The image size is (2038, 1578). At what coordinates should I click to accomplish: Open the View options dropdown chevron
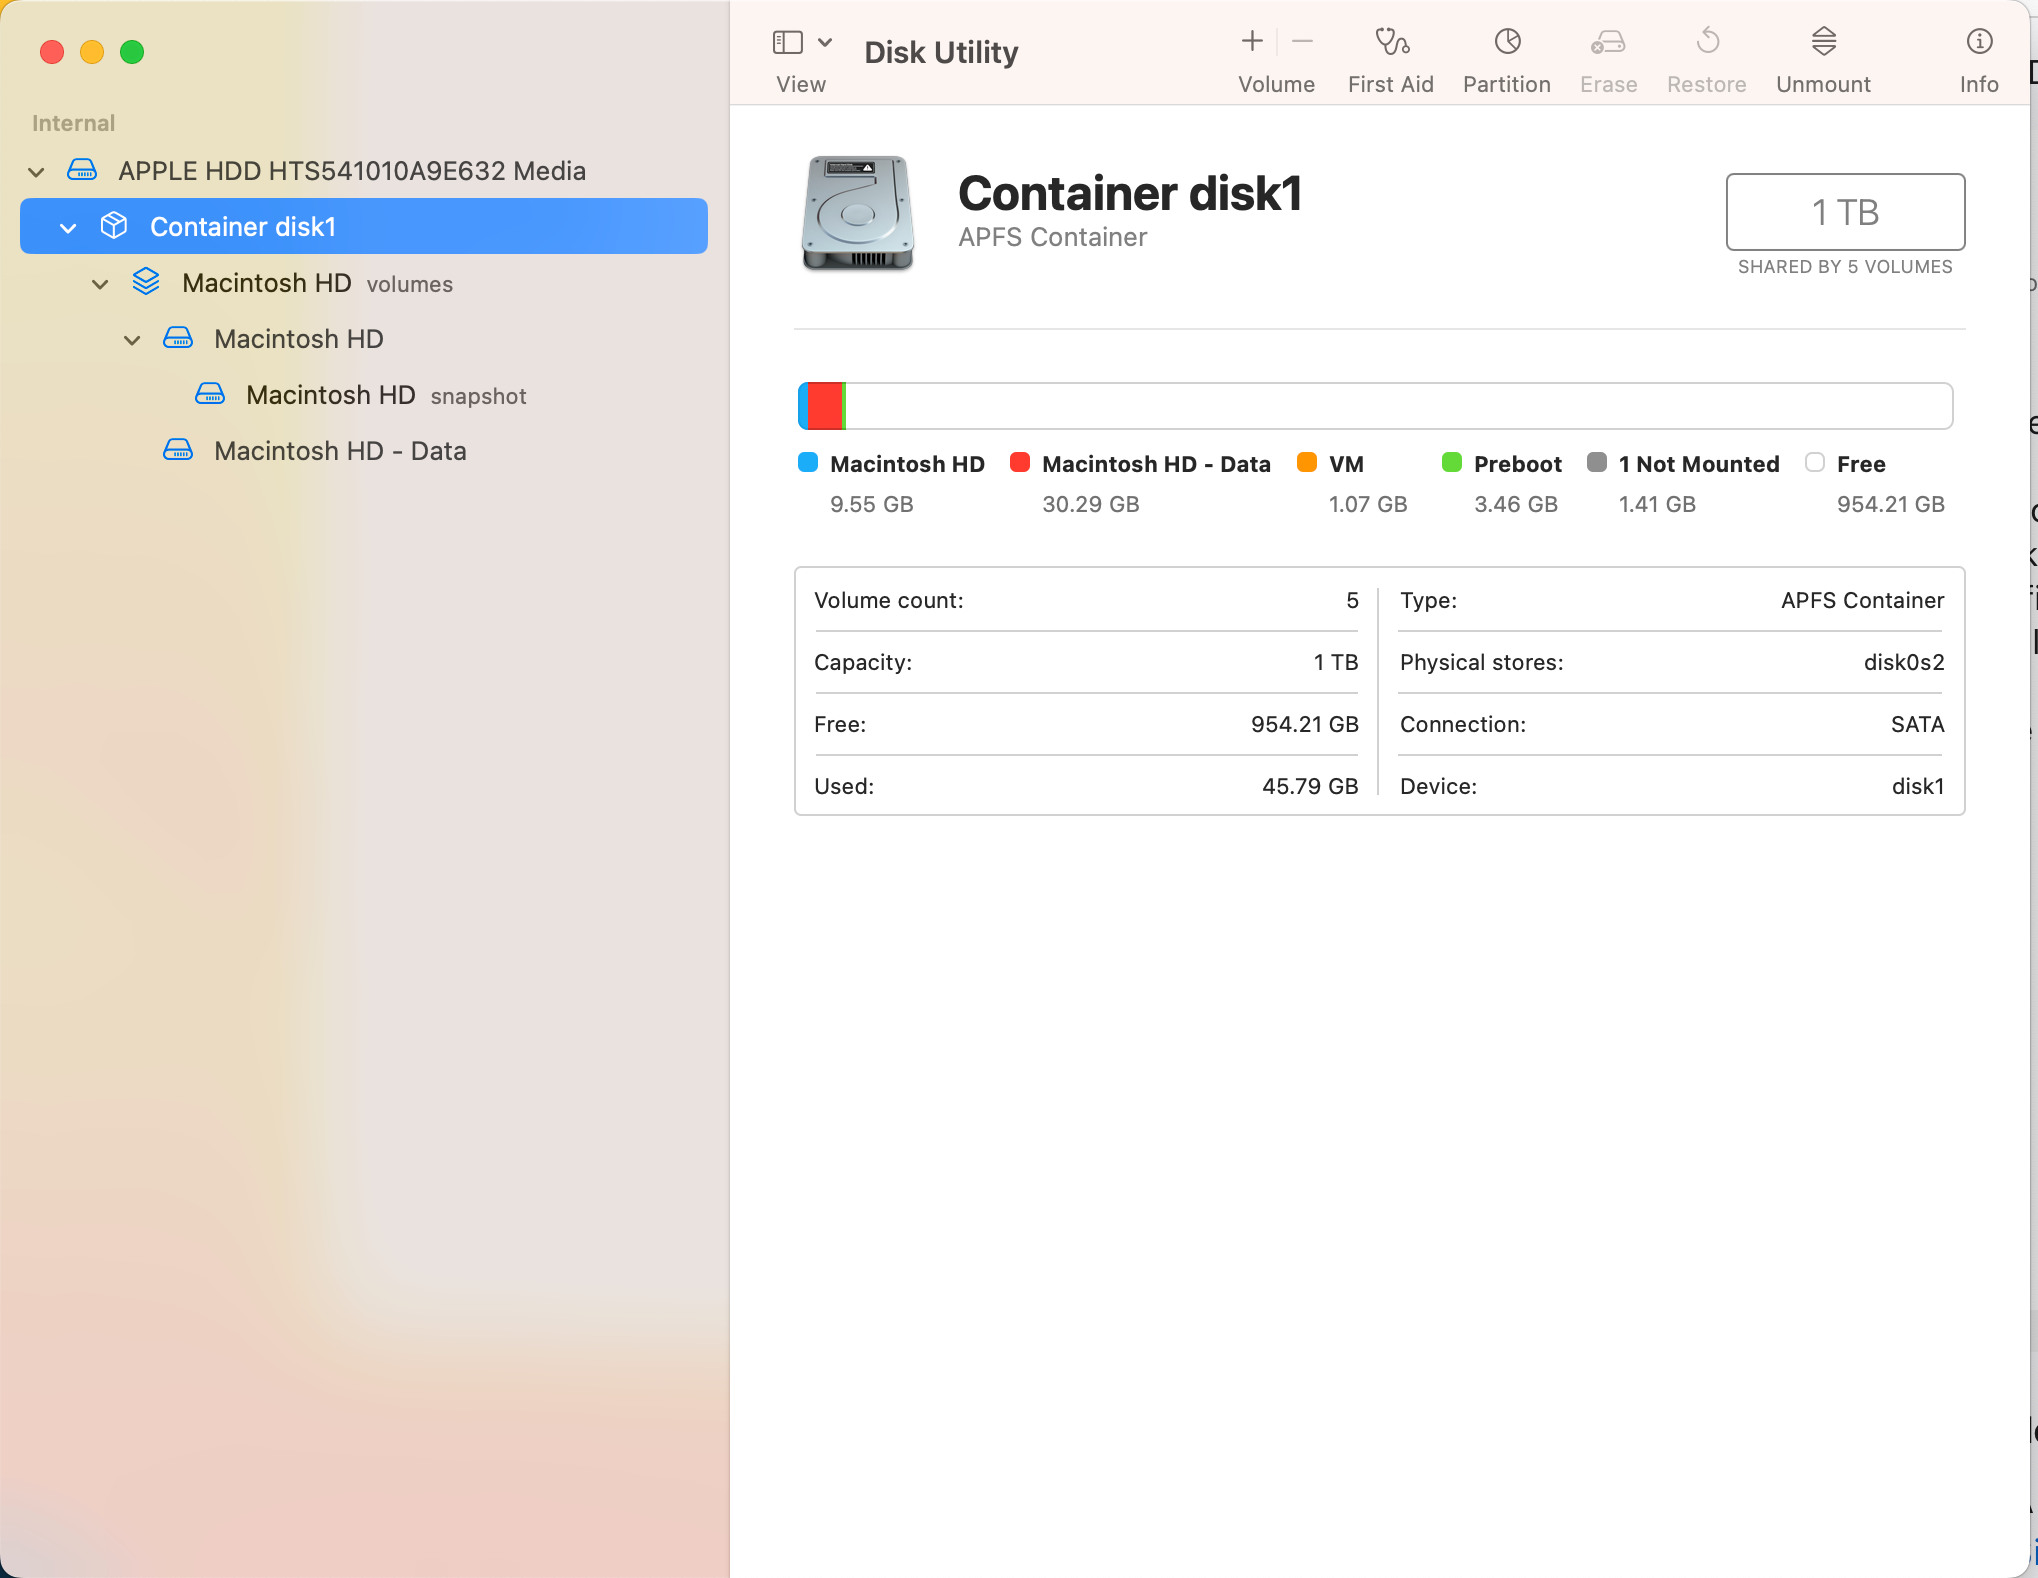tap(825, 42)
